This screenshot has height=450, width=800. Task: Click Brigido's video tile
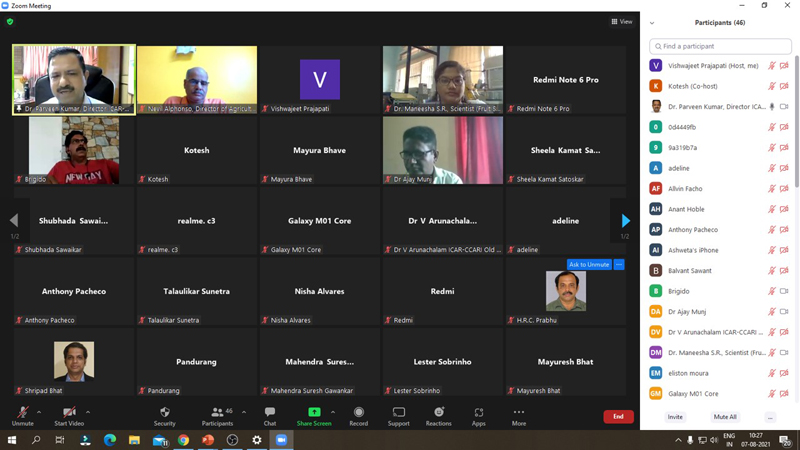point(74,150)
